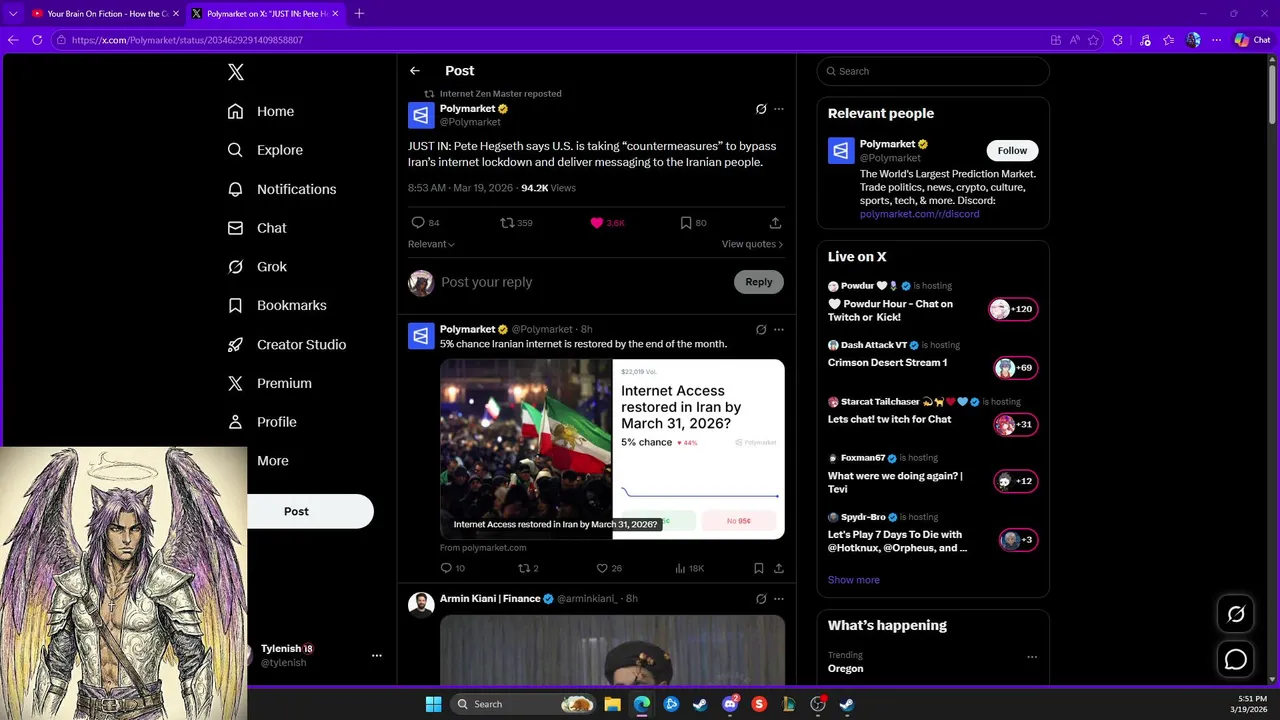Join Crimson Desert Stream 1 live
1280x720 pixels.
coord(1015,368)
